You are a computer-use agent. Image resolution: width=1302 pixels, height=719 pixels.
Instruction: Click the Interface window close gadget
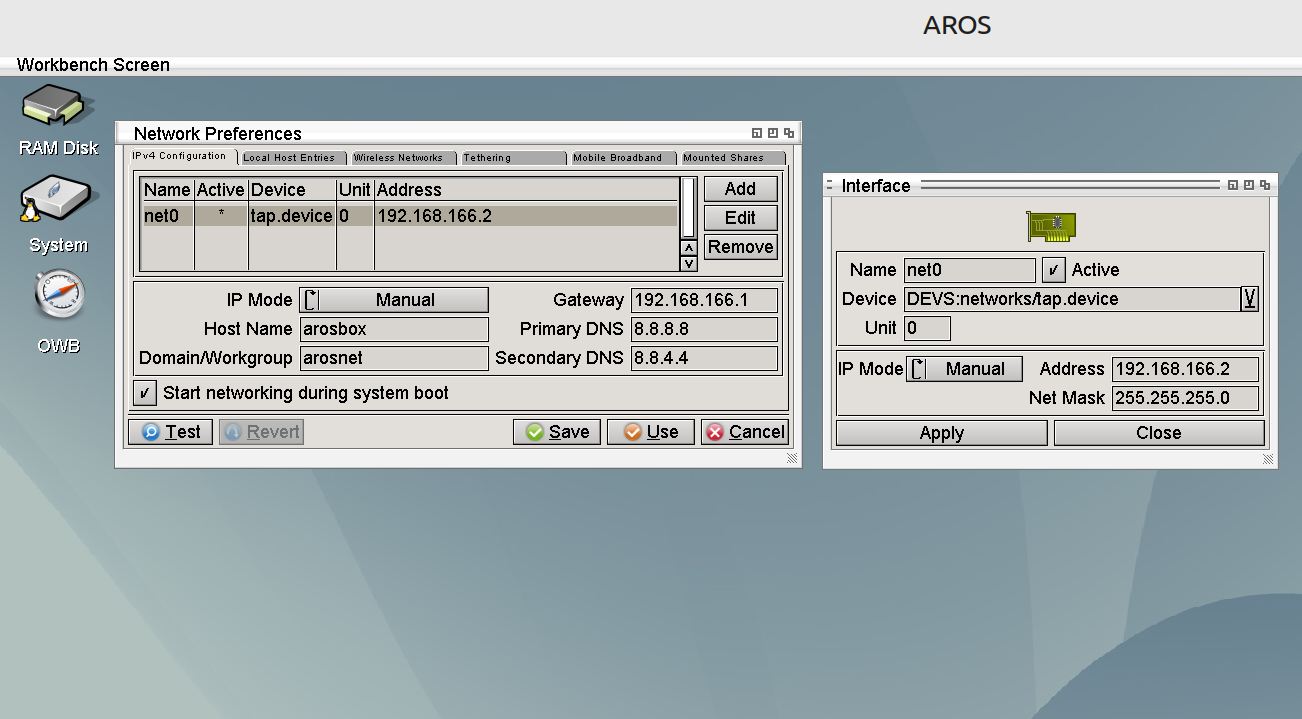click(830, 185)
